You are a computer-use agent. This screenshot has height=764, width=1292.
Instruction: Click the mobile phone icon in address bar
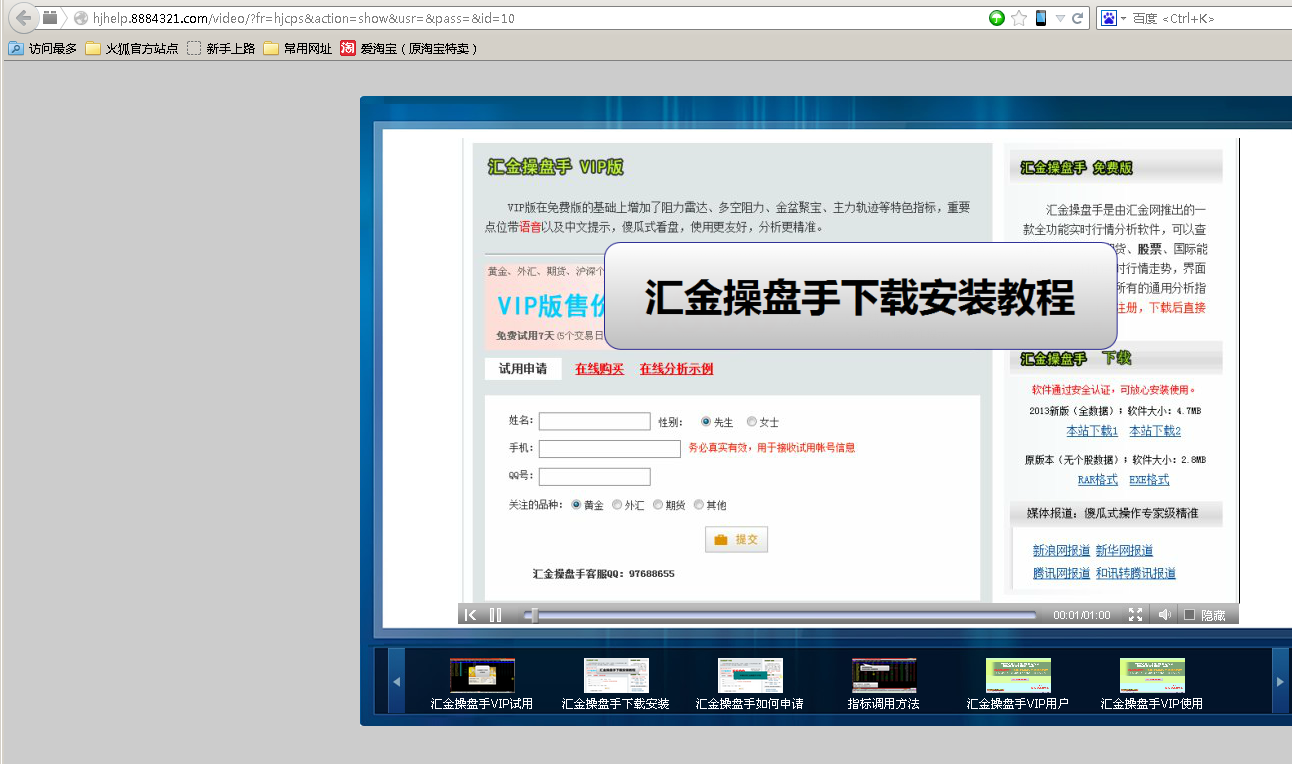point(1041,18)
